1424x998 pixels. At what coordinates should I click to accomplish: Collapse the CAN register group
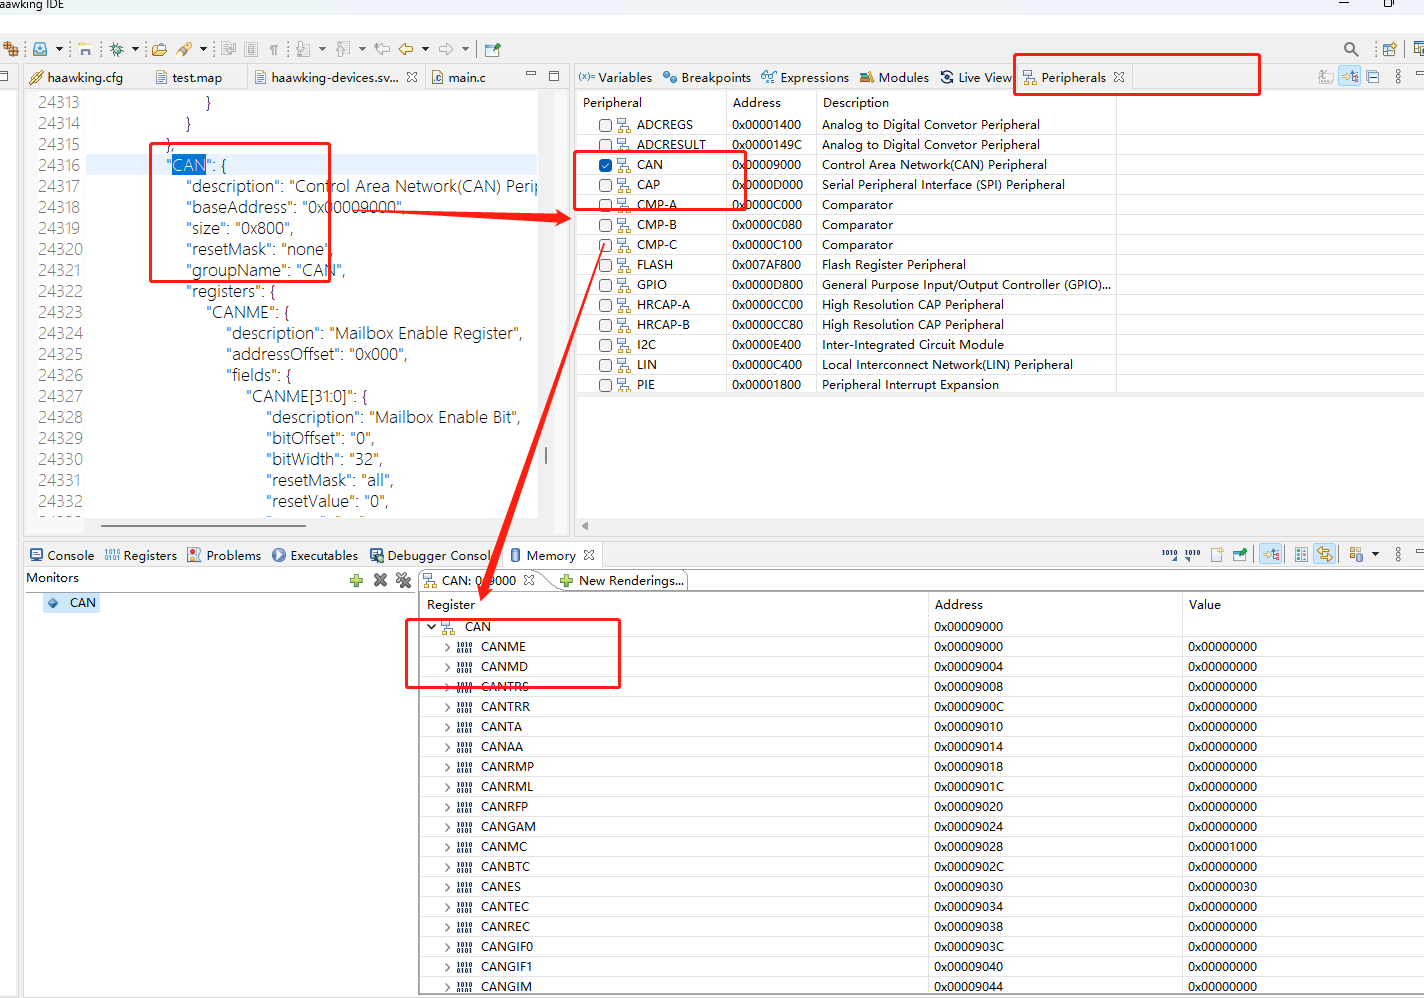click(x=432, y=627)
